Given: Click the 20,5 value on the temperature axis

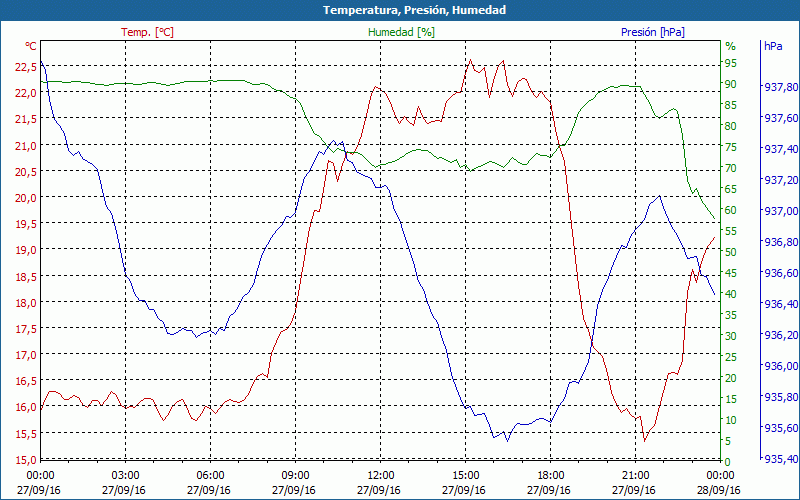Looking at the screenshot, I should (27, 171).
